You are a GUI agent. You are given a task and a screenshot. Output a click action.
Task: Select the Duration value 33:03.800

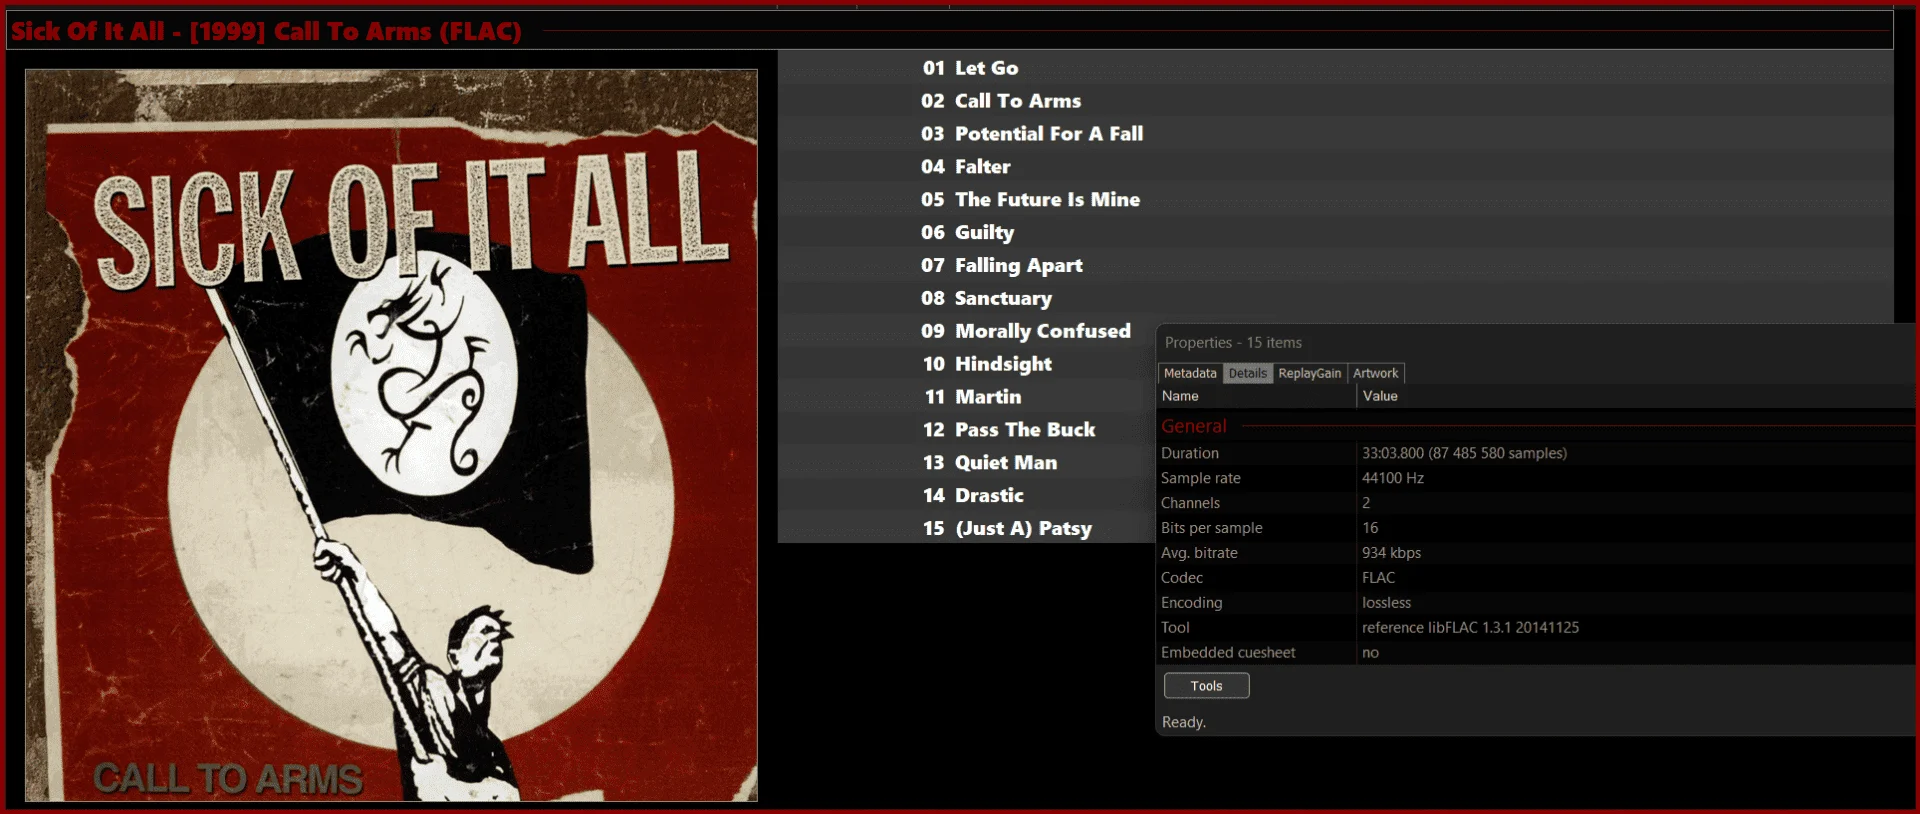pyautogui.click(x=1464, y=453)
